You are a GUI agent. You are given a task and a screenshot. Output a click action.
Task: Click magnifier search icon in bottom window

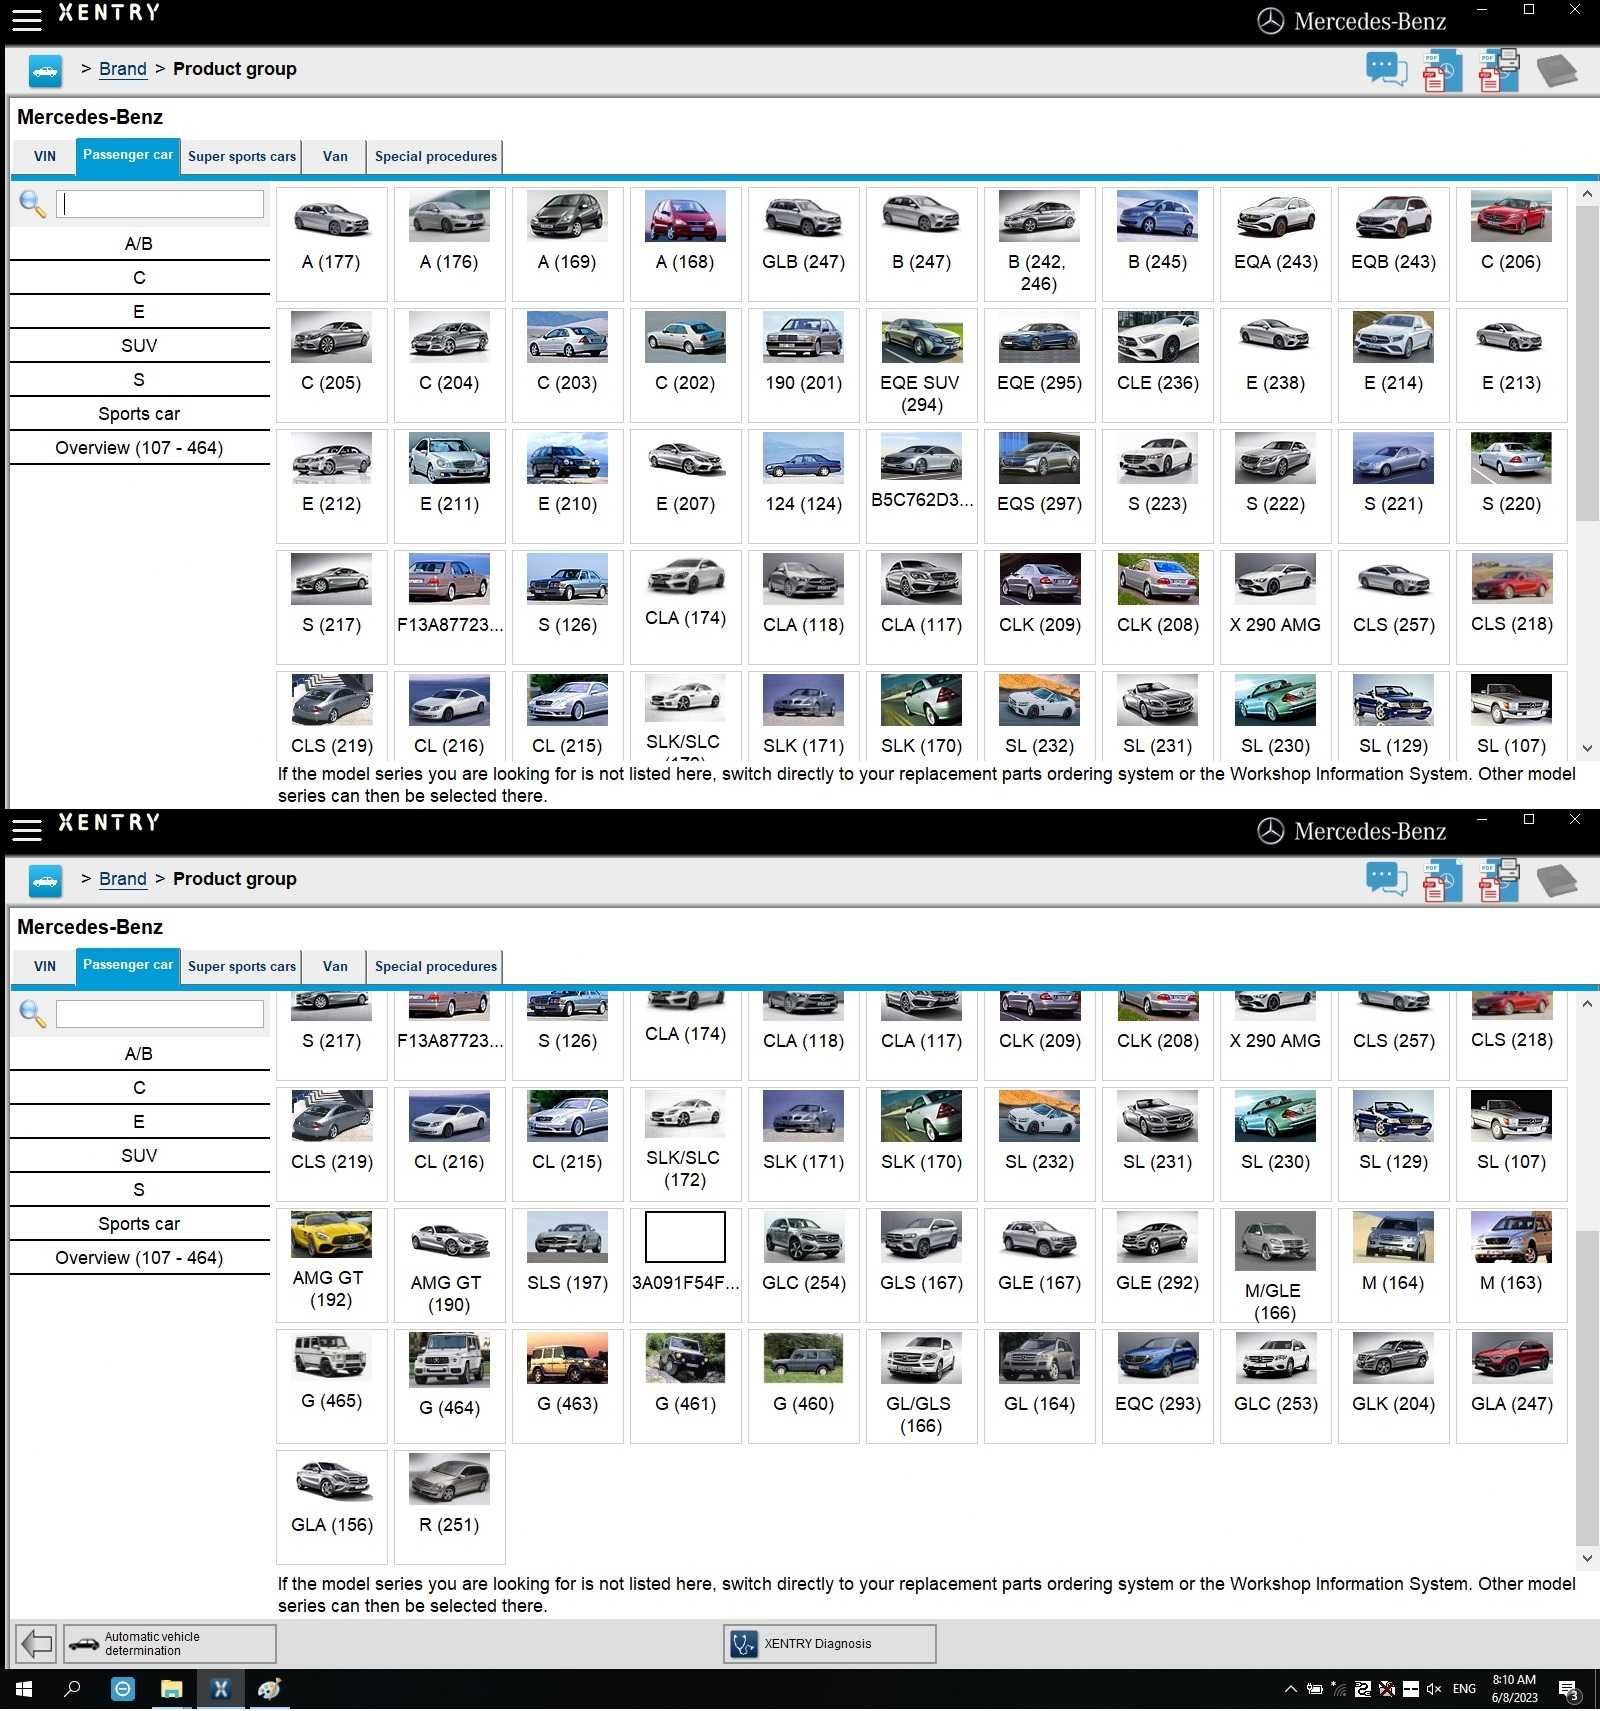click(32, 1014)
